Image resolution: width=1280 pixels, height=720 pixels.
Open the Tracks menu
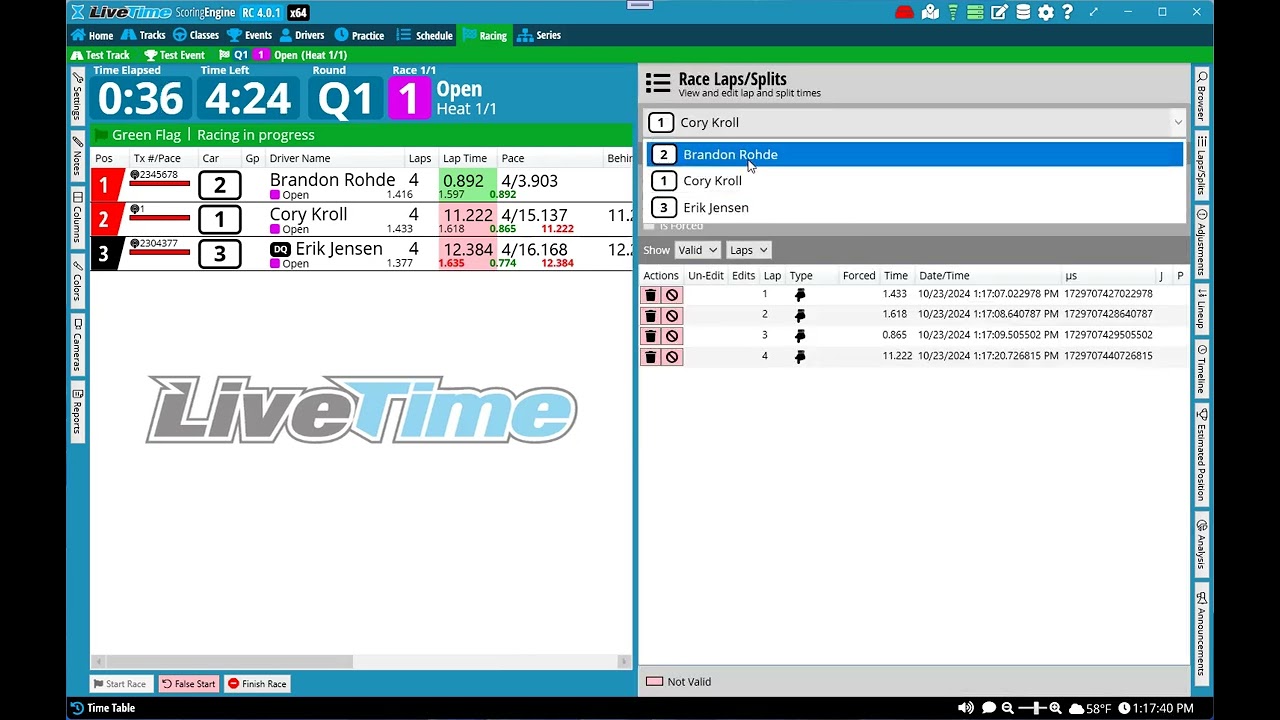[x=143, y=35]
